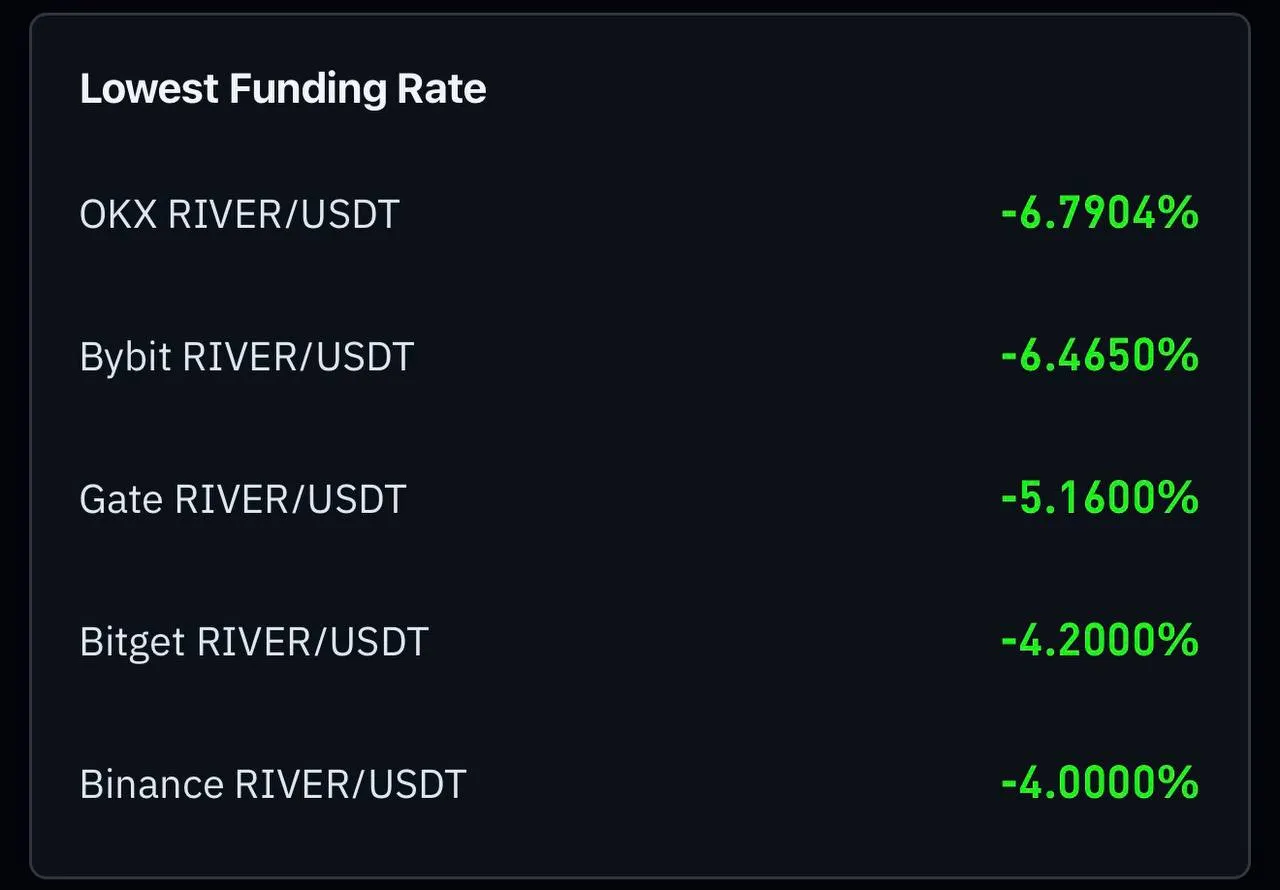Select RIVER/USDT pair text in Bitget row

pos(313,642)
